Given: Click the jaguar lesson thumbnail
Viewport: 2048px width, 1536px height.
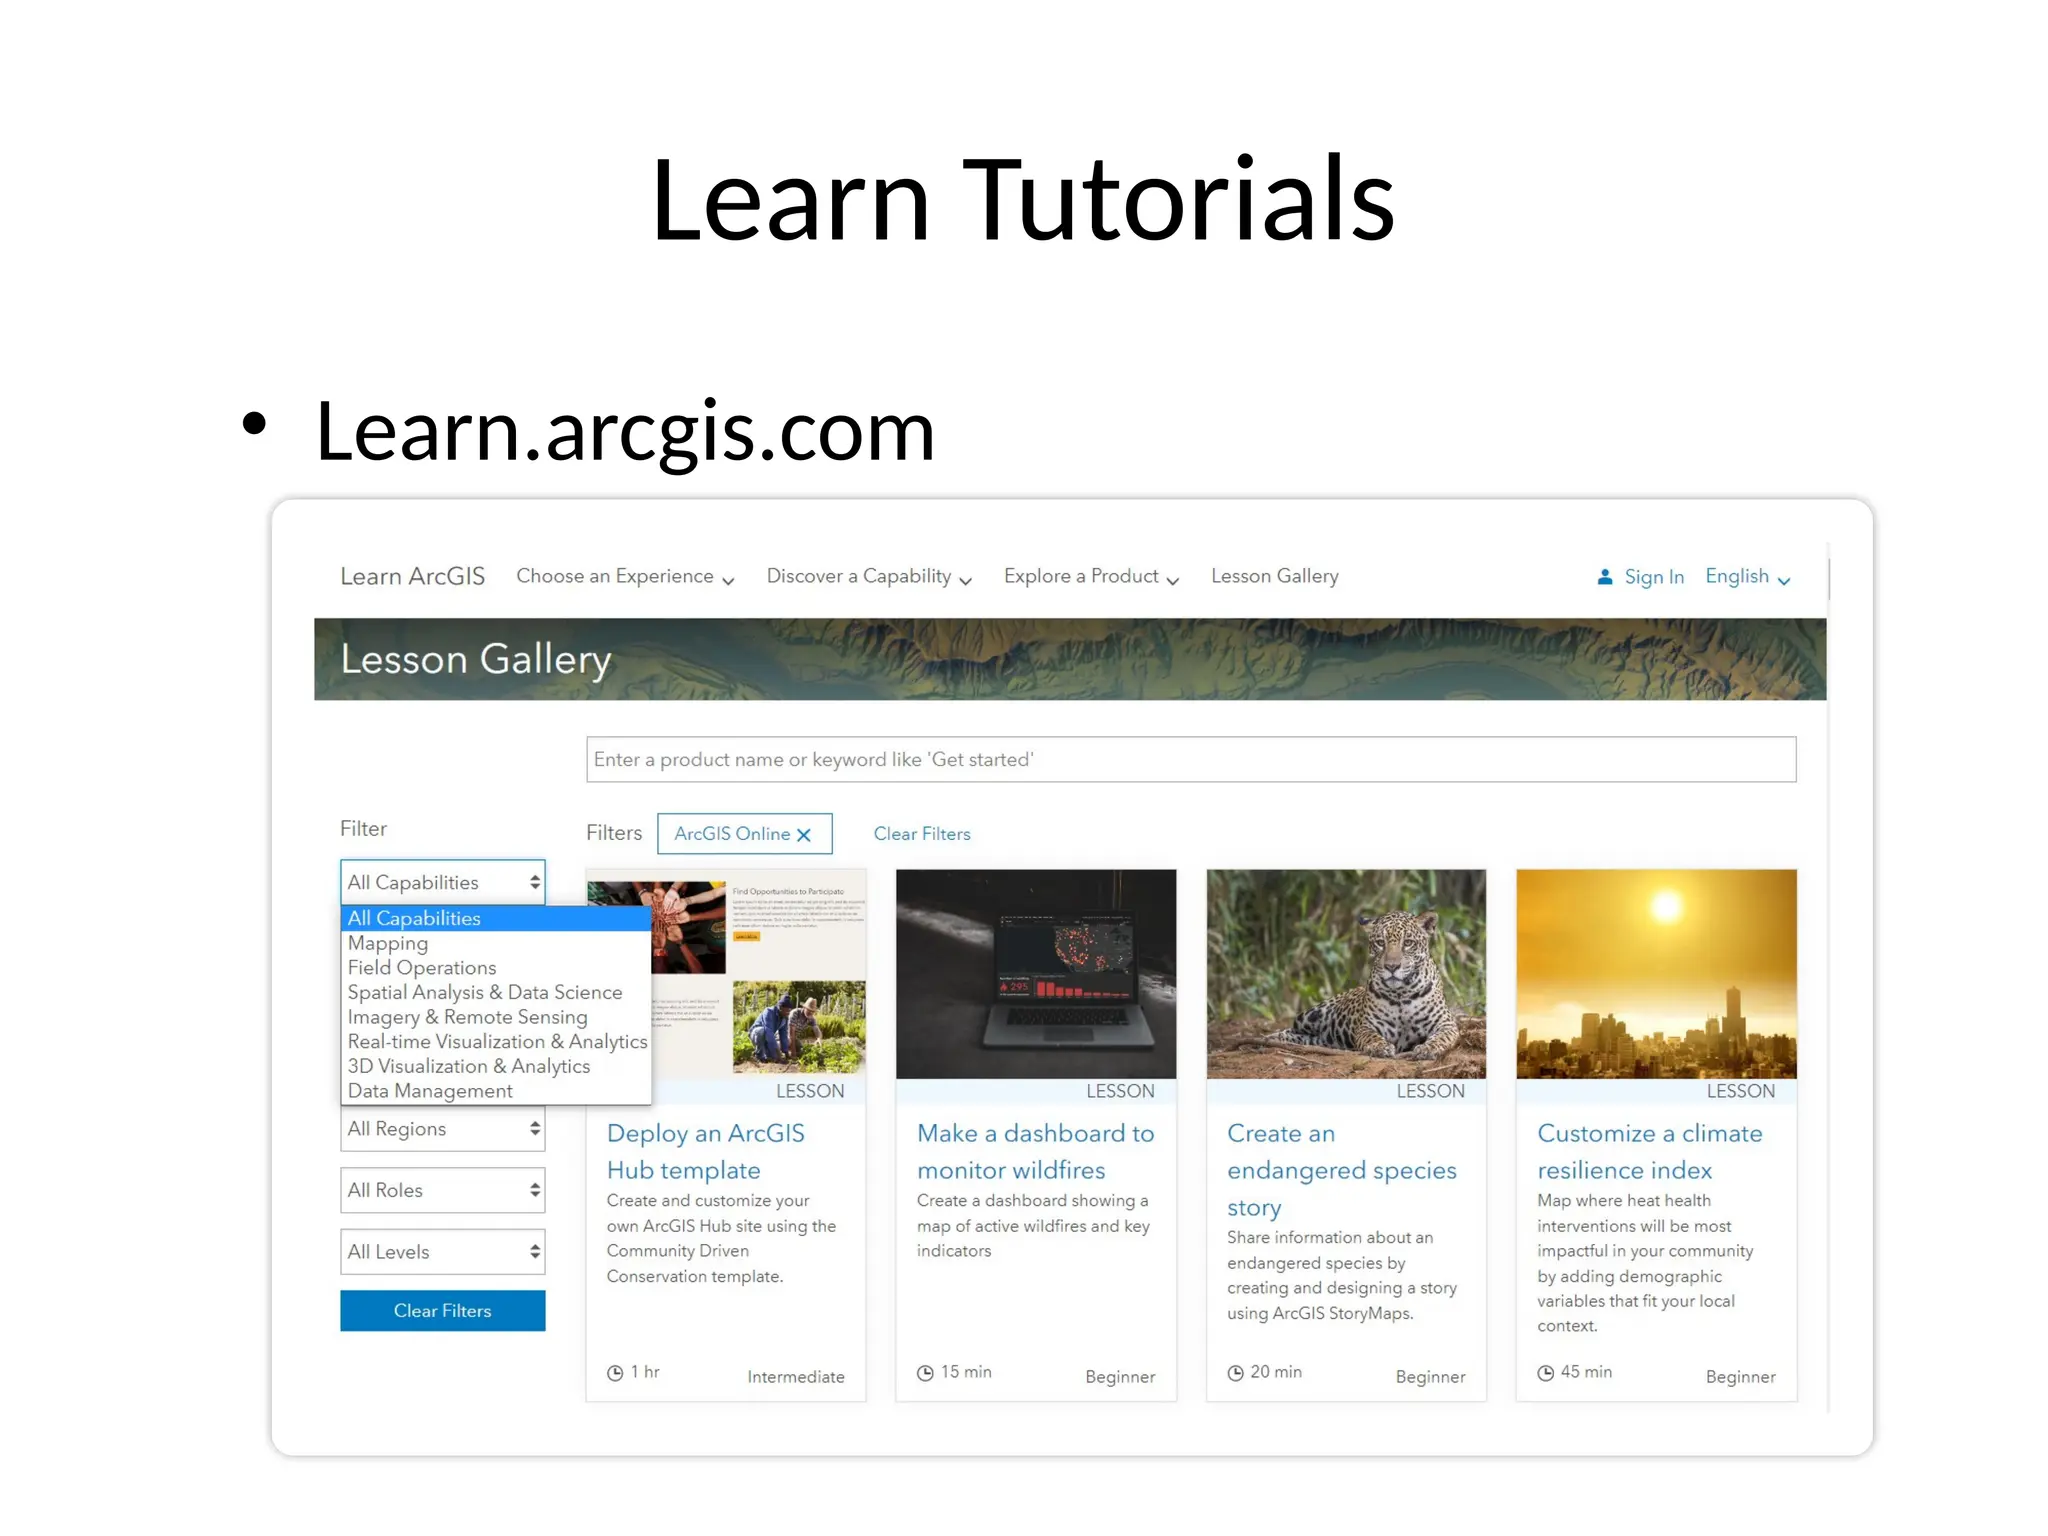Looking at the screenshot, I should click(1346, 974).
